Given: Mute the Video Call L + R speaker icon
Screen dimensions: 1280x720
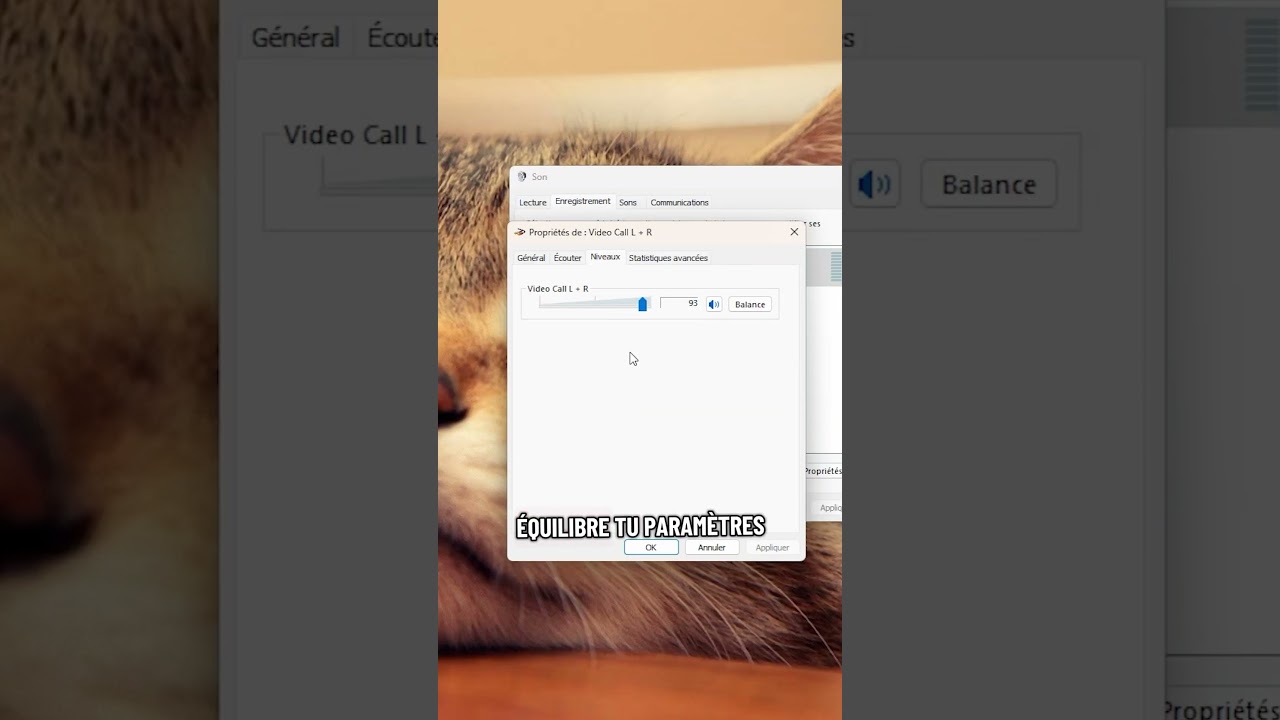Looking at the screenshot, I should pyautogui.click(x=713, y=304).
